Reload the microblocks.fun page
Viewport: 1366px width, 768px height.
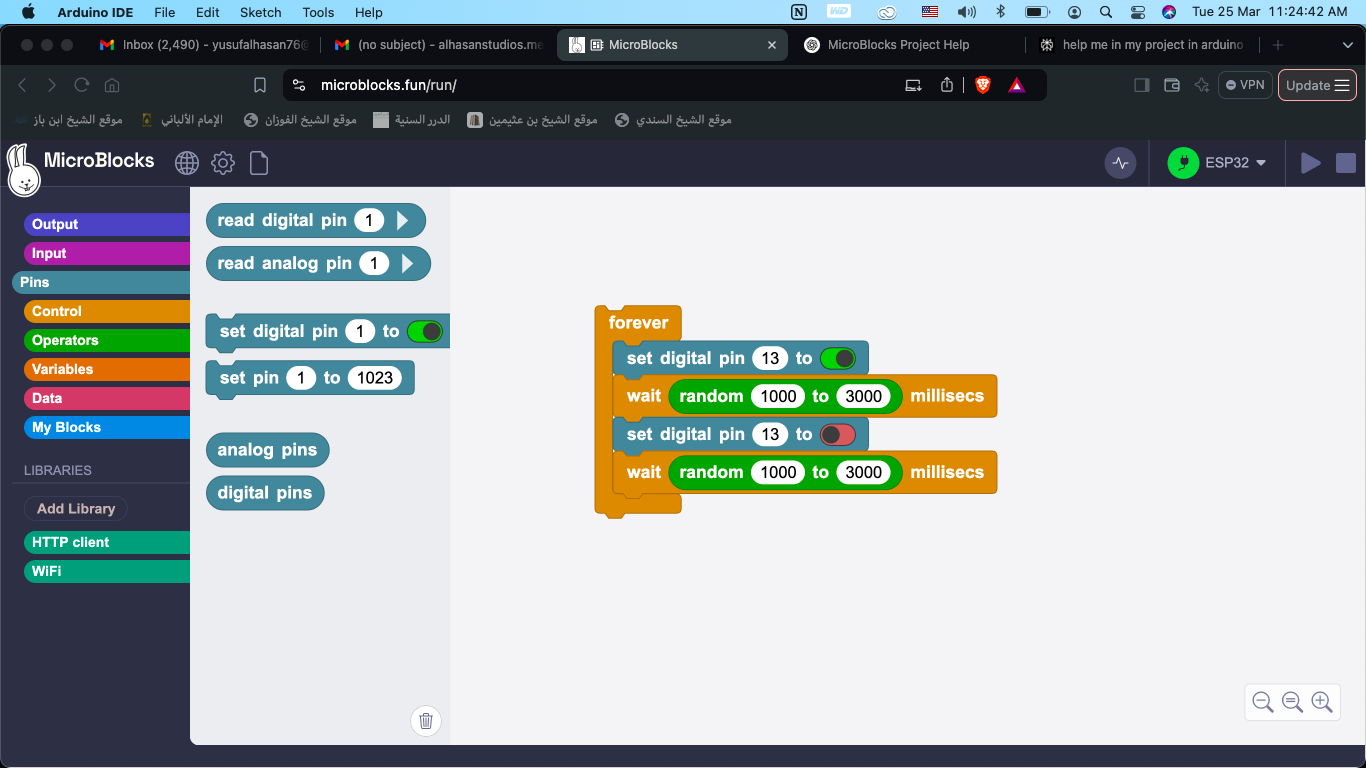[82, 85]
